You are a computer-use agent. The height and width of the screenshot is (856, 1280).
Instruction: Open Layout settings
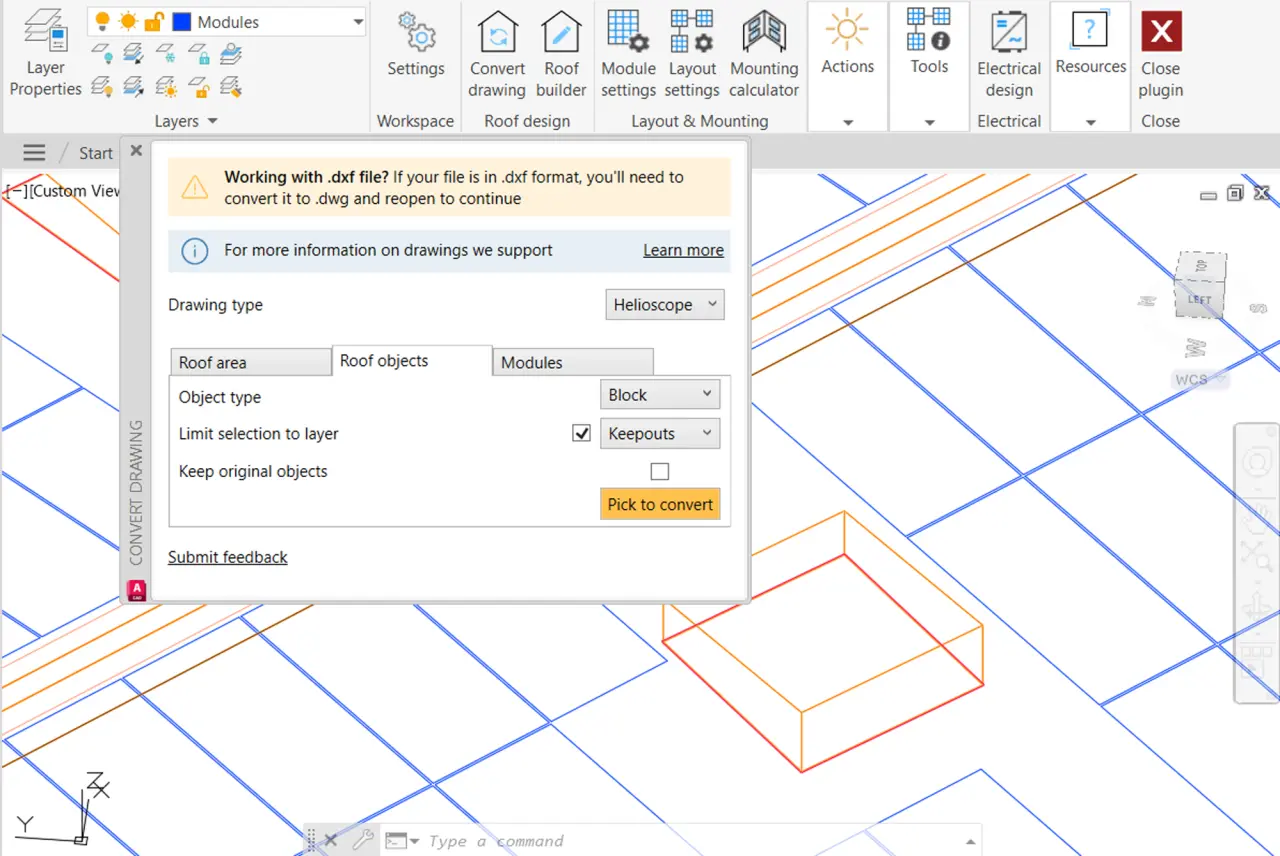(692, 54)
